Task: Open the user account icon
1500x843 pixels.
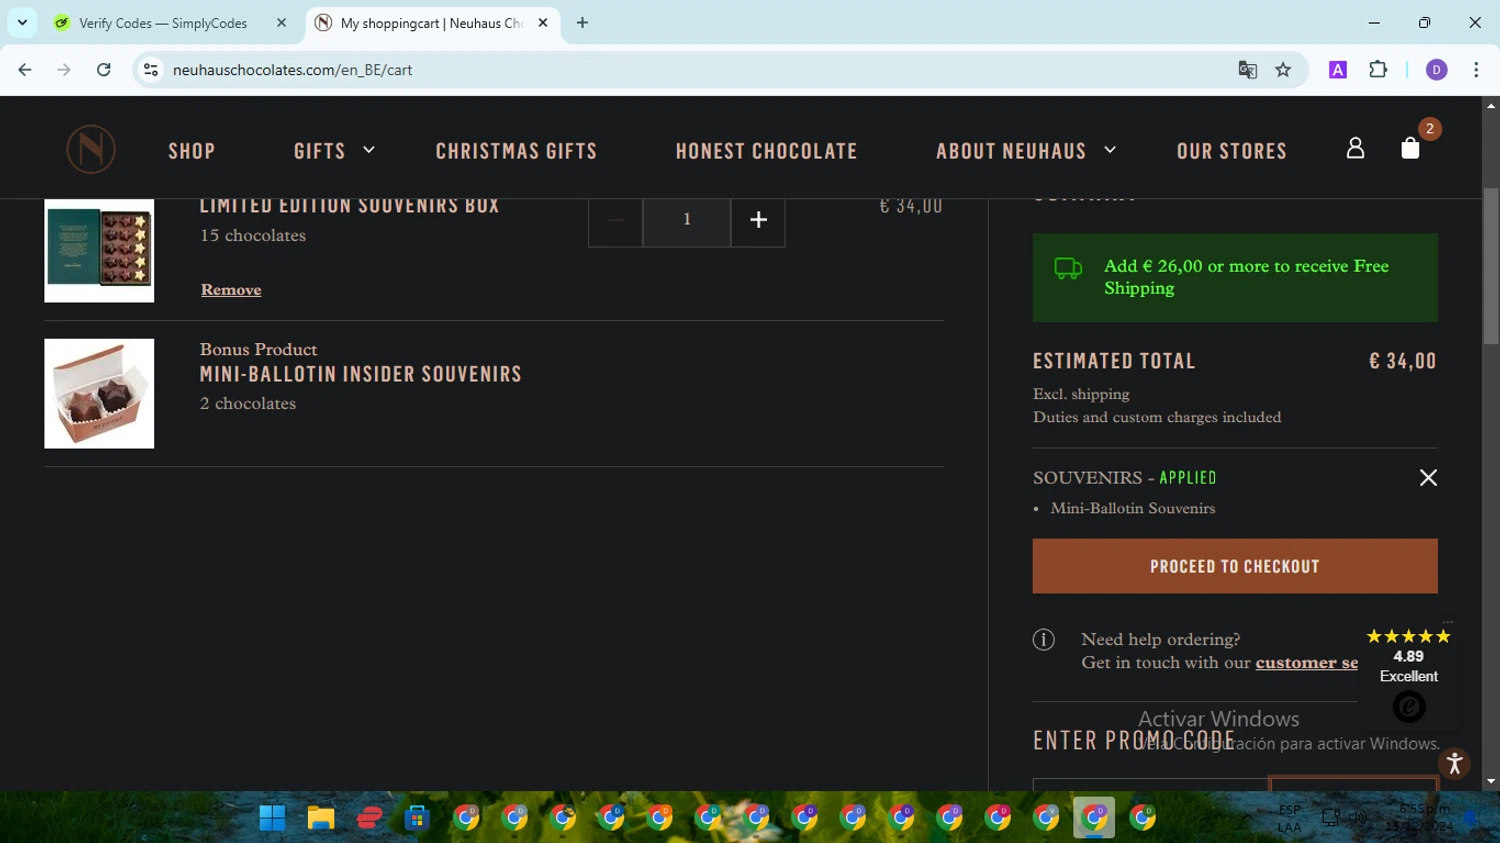Action: pyautogui.click(x=1355, y=148)
